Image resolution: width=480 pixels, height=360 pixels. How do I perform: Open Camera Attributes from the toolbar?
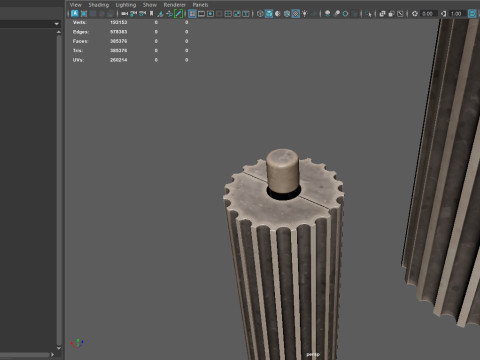tap(143, 13)
